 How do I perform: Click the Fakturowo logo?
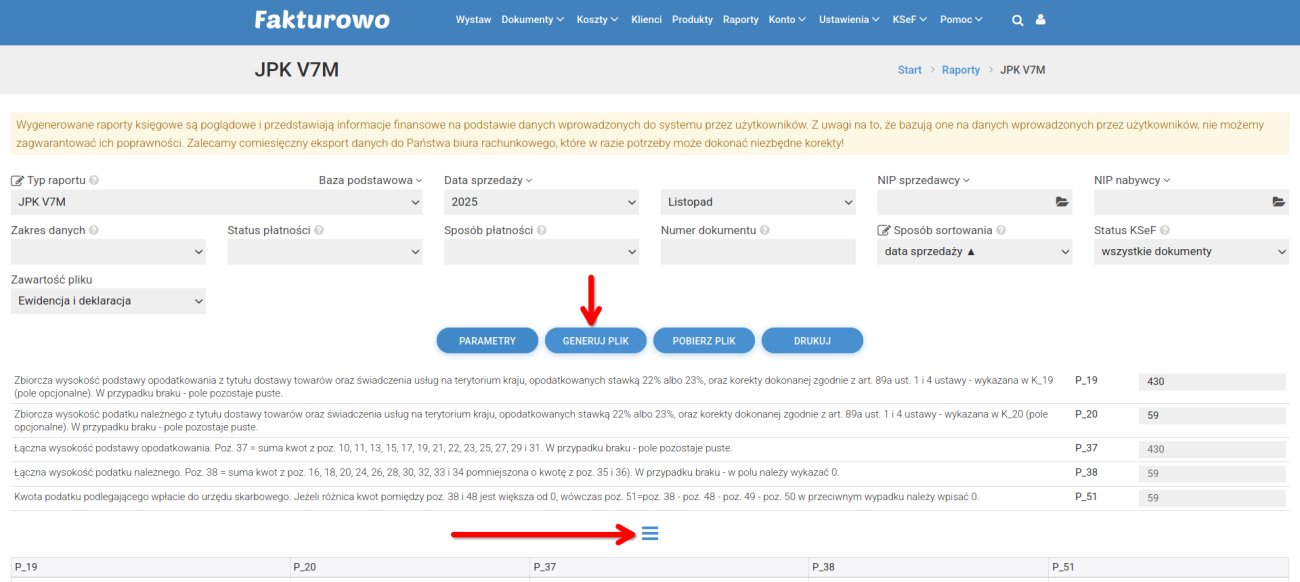[322, 20]
